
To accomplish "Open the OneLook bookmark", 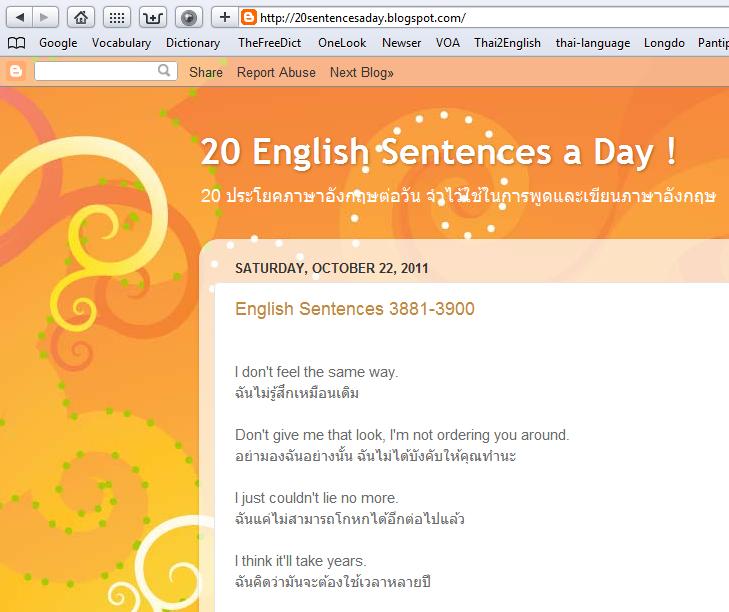I will click(x=342, y=43).
